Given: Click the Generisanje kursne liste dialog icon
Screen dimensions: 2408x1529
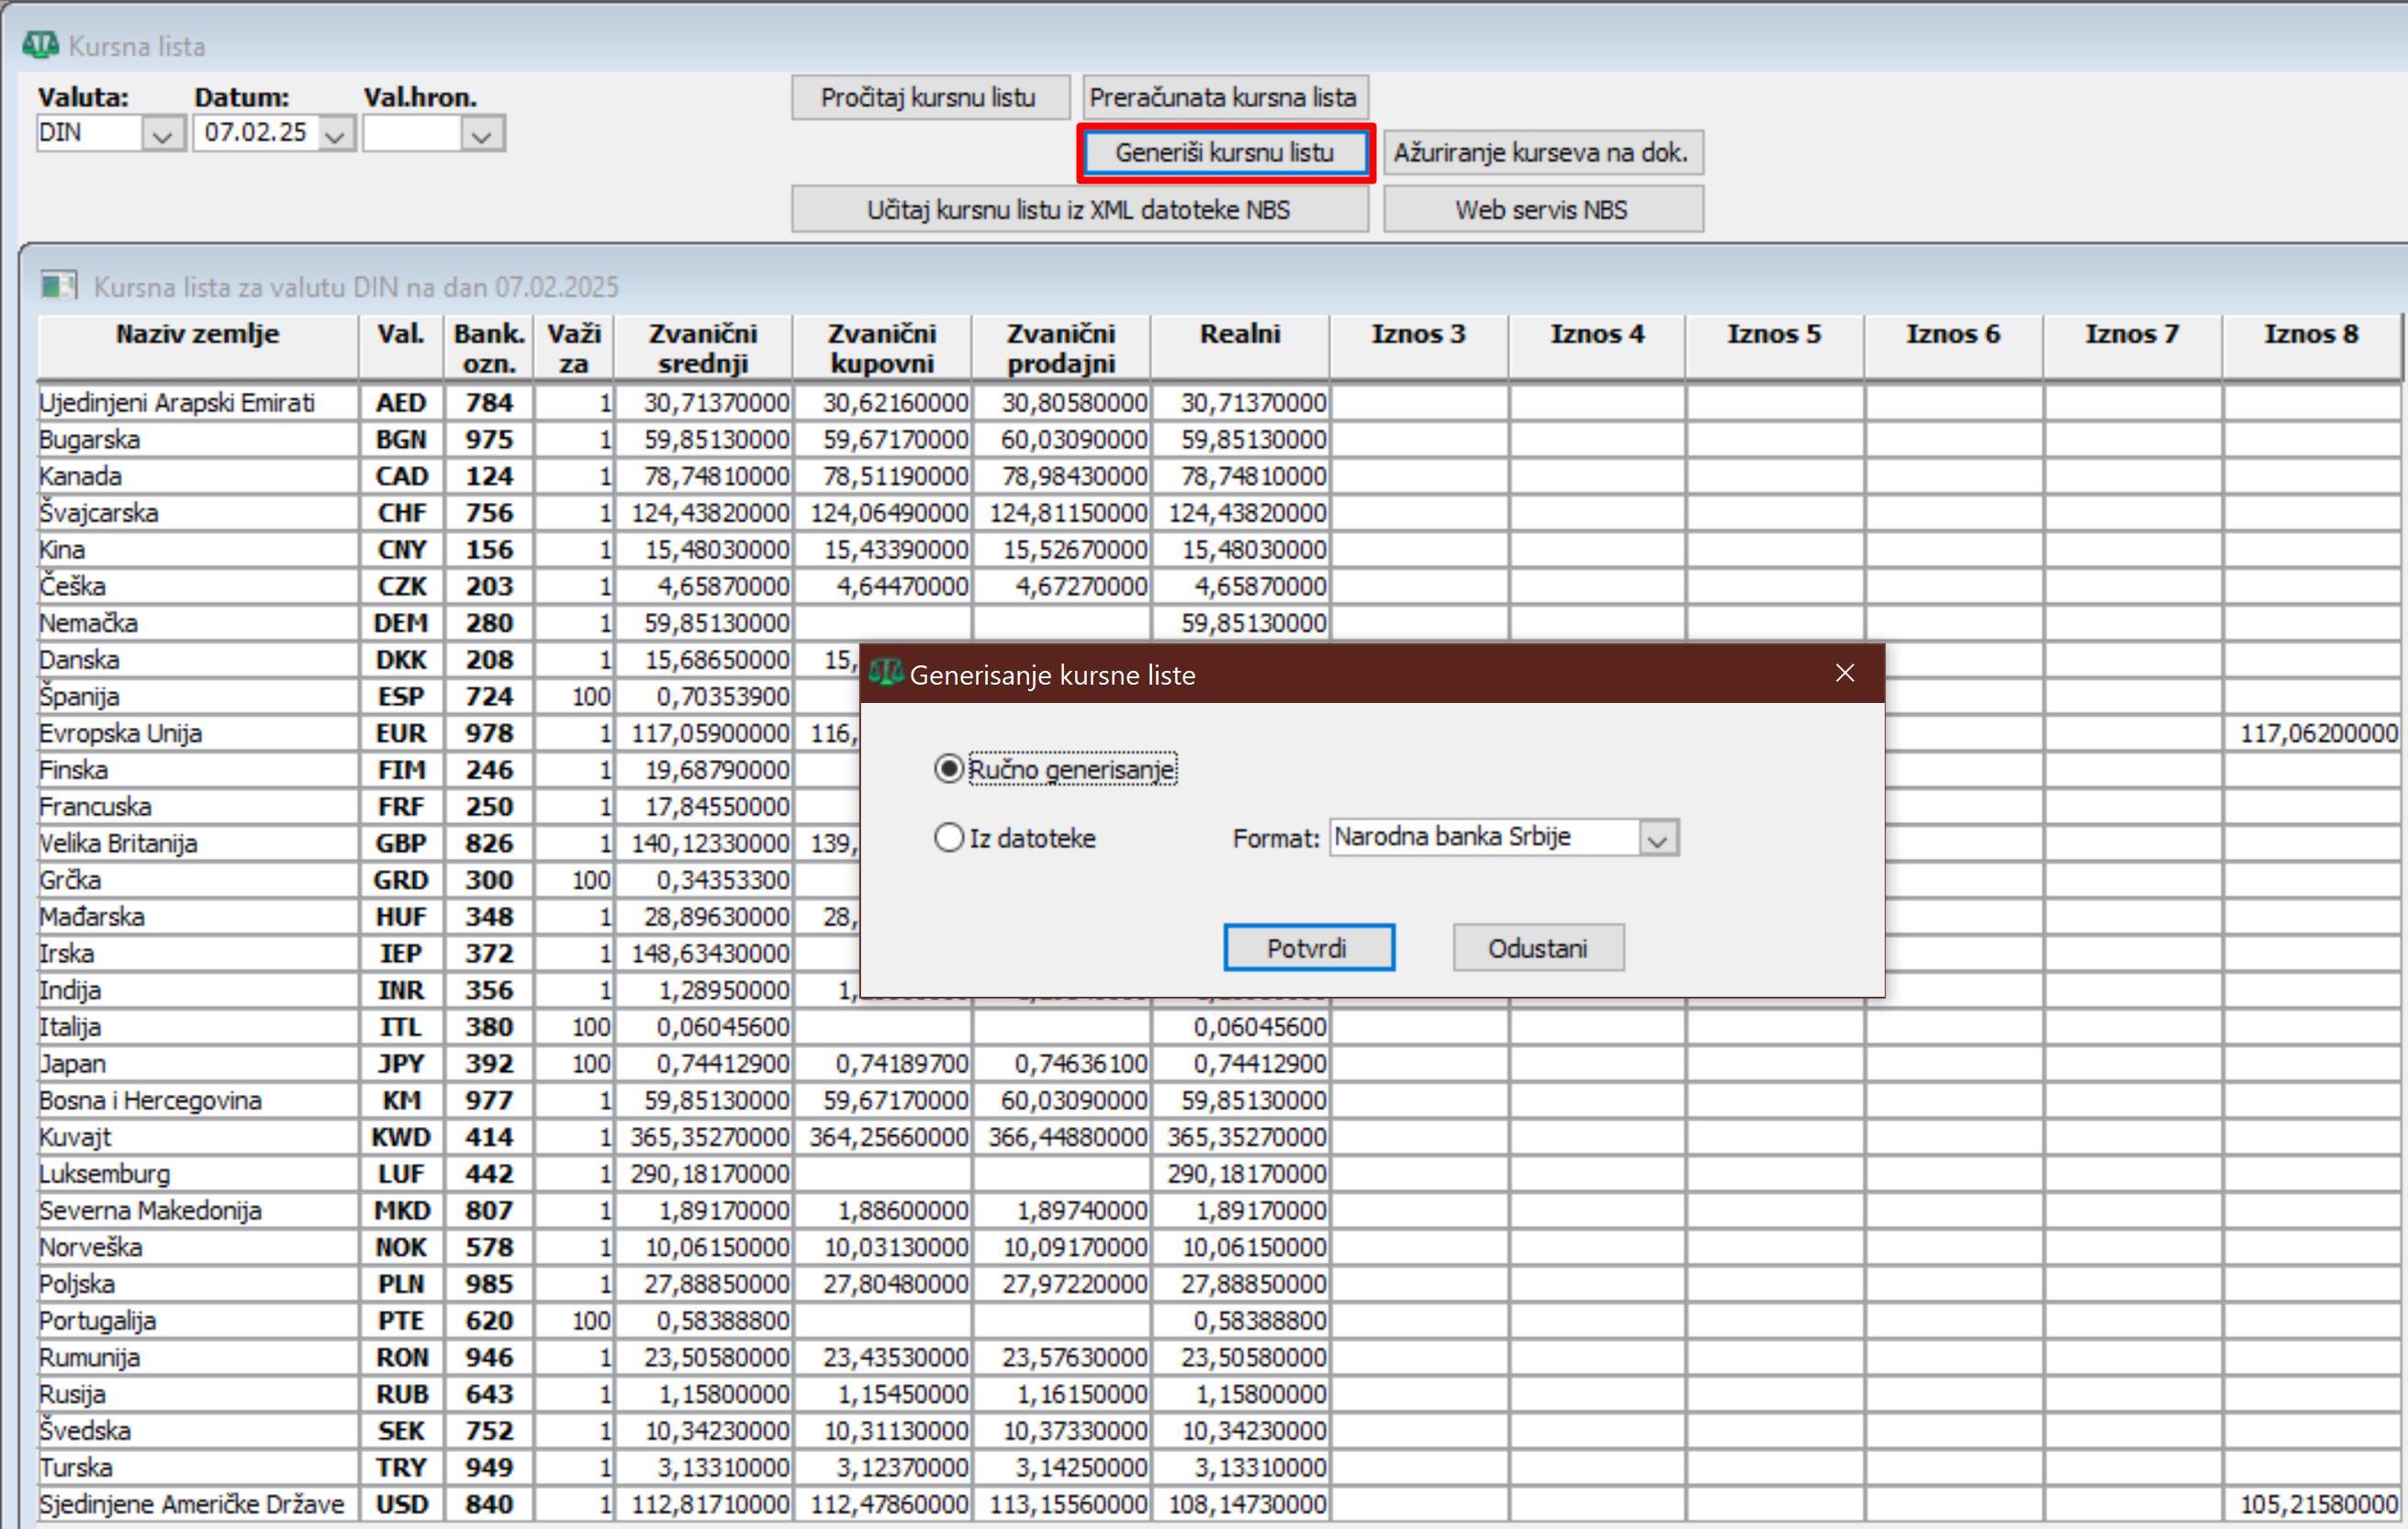Looking at the screenshot, I should (885, 673).
